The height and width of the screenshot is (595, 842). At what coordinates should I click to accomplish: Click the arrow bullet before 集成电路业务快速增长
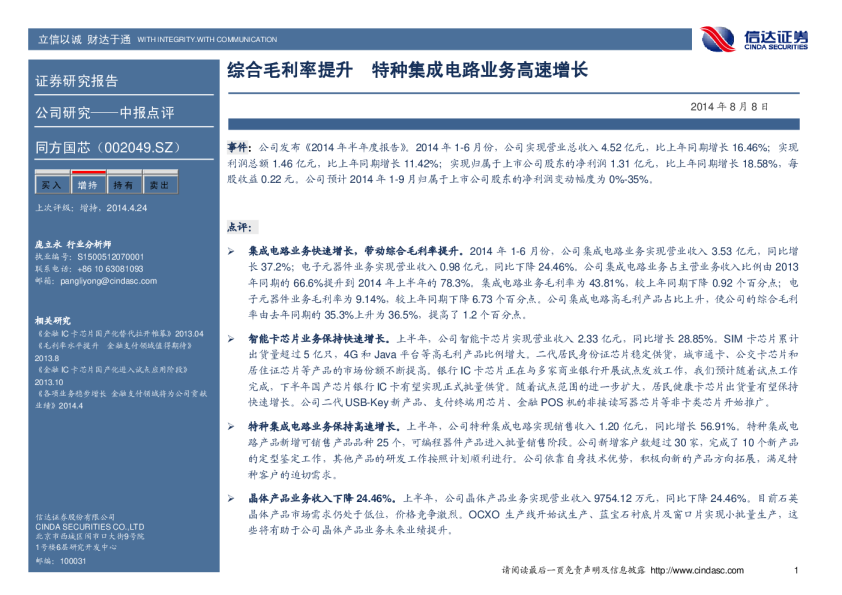pos(231,253)
